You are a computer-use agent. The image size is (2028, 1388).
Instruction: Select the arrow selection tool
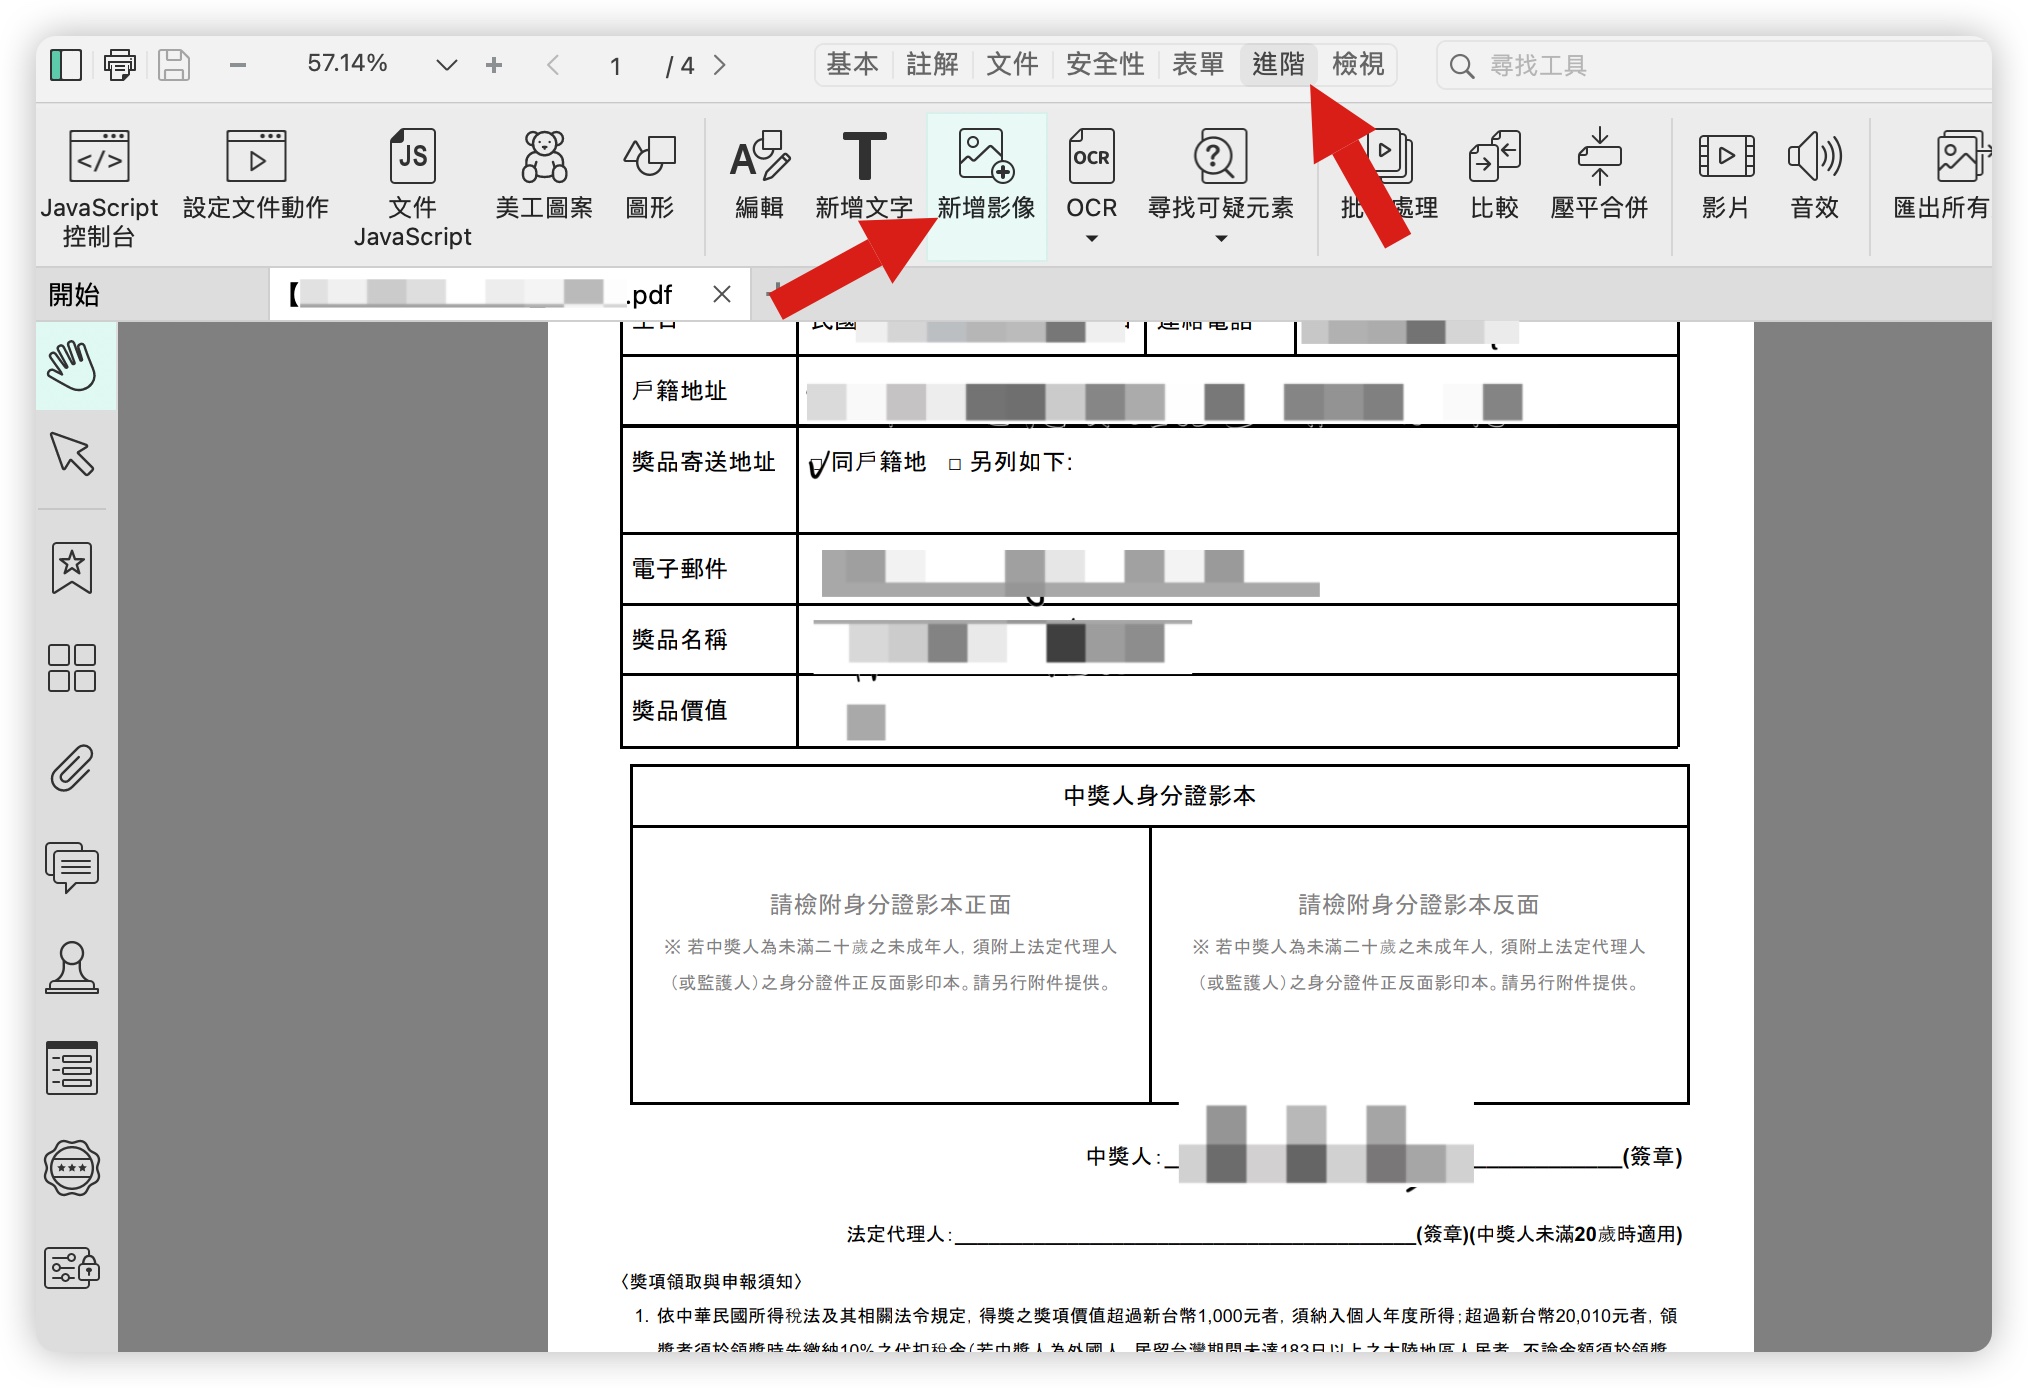[72, 454]
